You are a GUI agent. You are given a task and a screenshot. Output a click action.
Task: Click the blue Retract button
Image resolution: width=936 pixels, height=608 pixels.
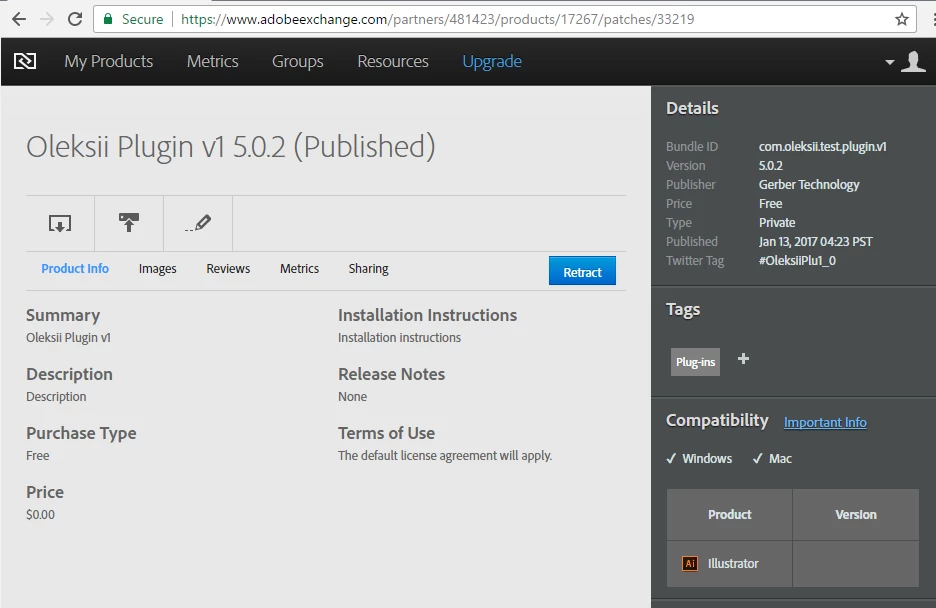(x=582, y=271)
